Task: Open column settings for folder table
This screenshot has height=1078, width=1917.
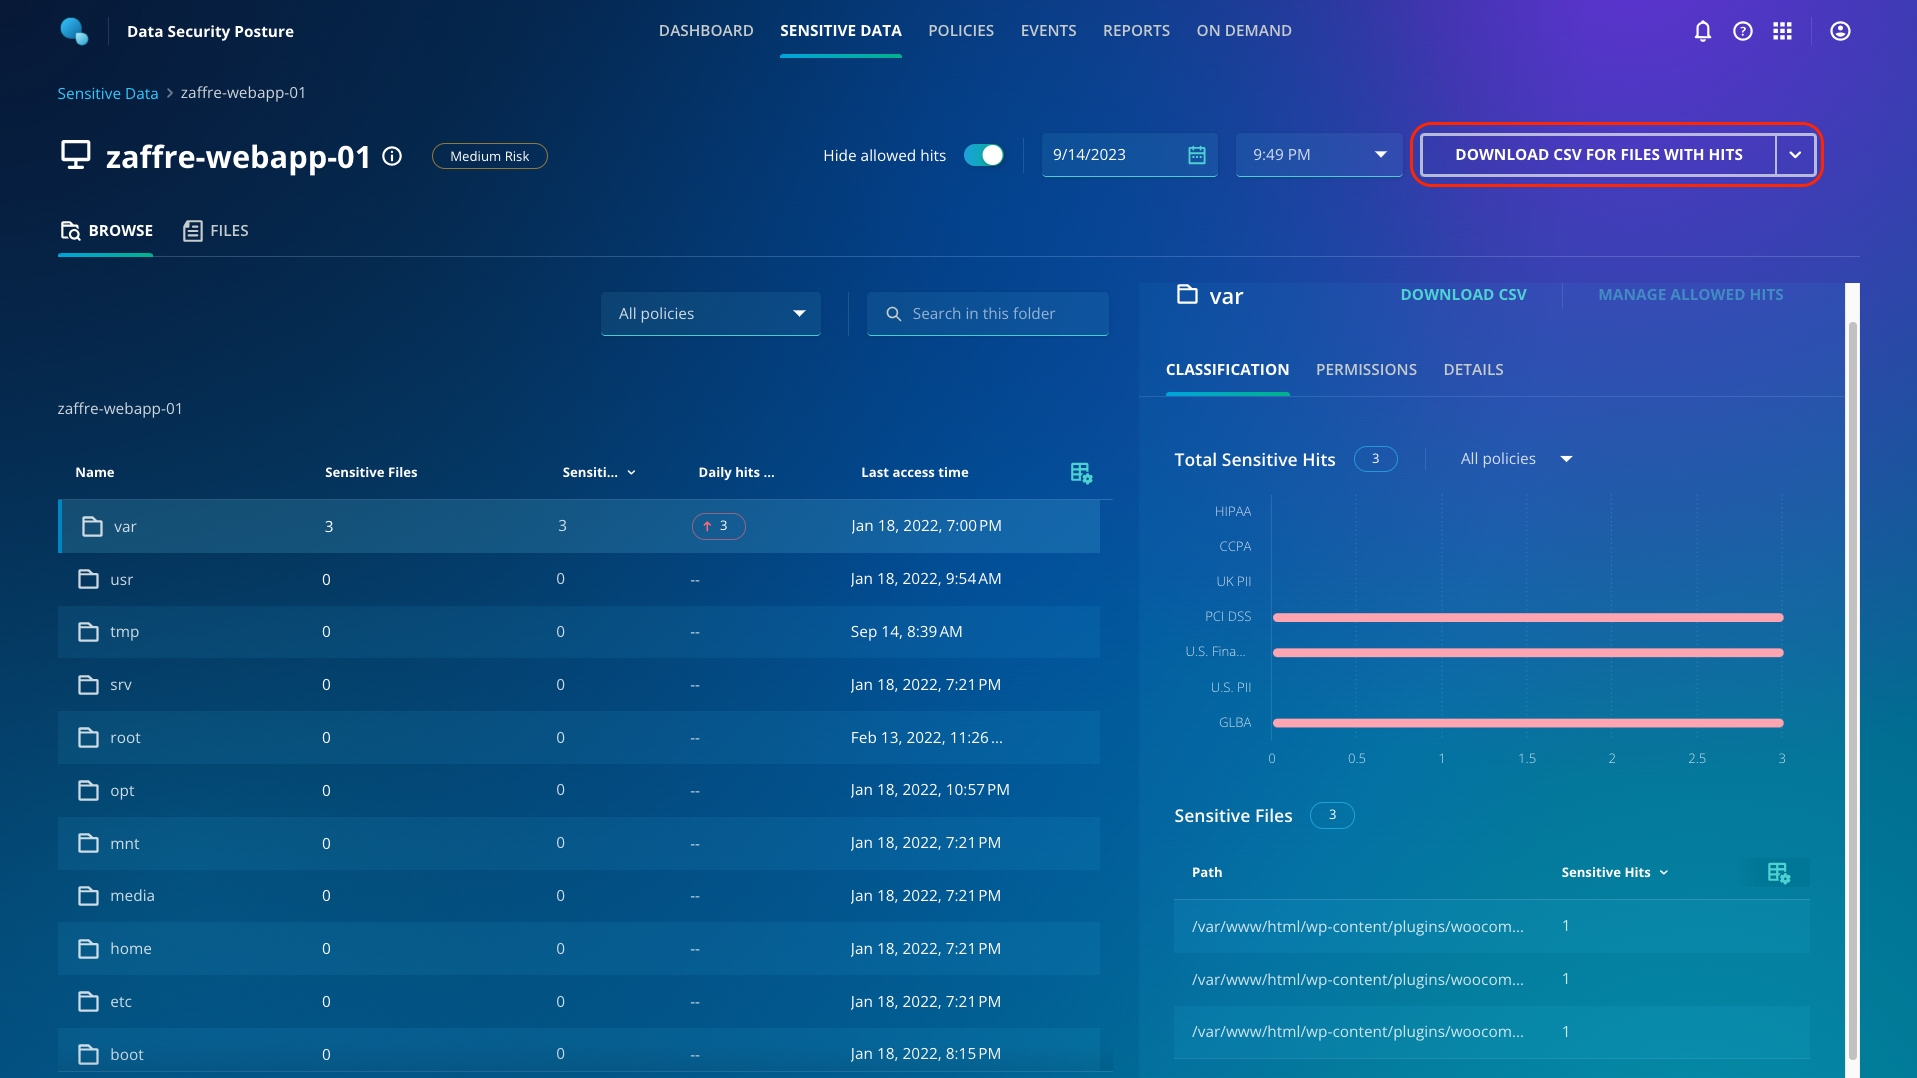Action: click(1080, 473)
